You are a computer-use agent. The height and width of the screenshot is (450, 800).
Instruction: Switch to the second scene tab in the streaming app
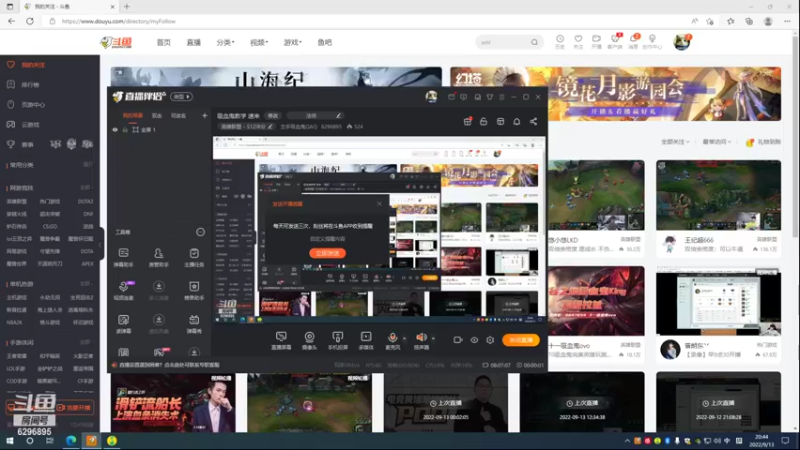tap(157, 116)
